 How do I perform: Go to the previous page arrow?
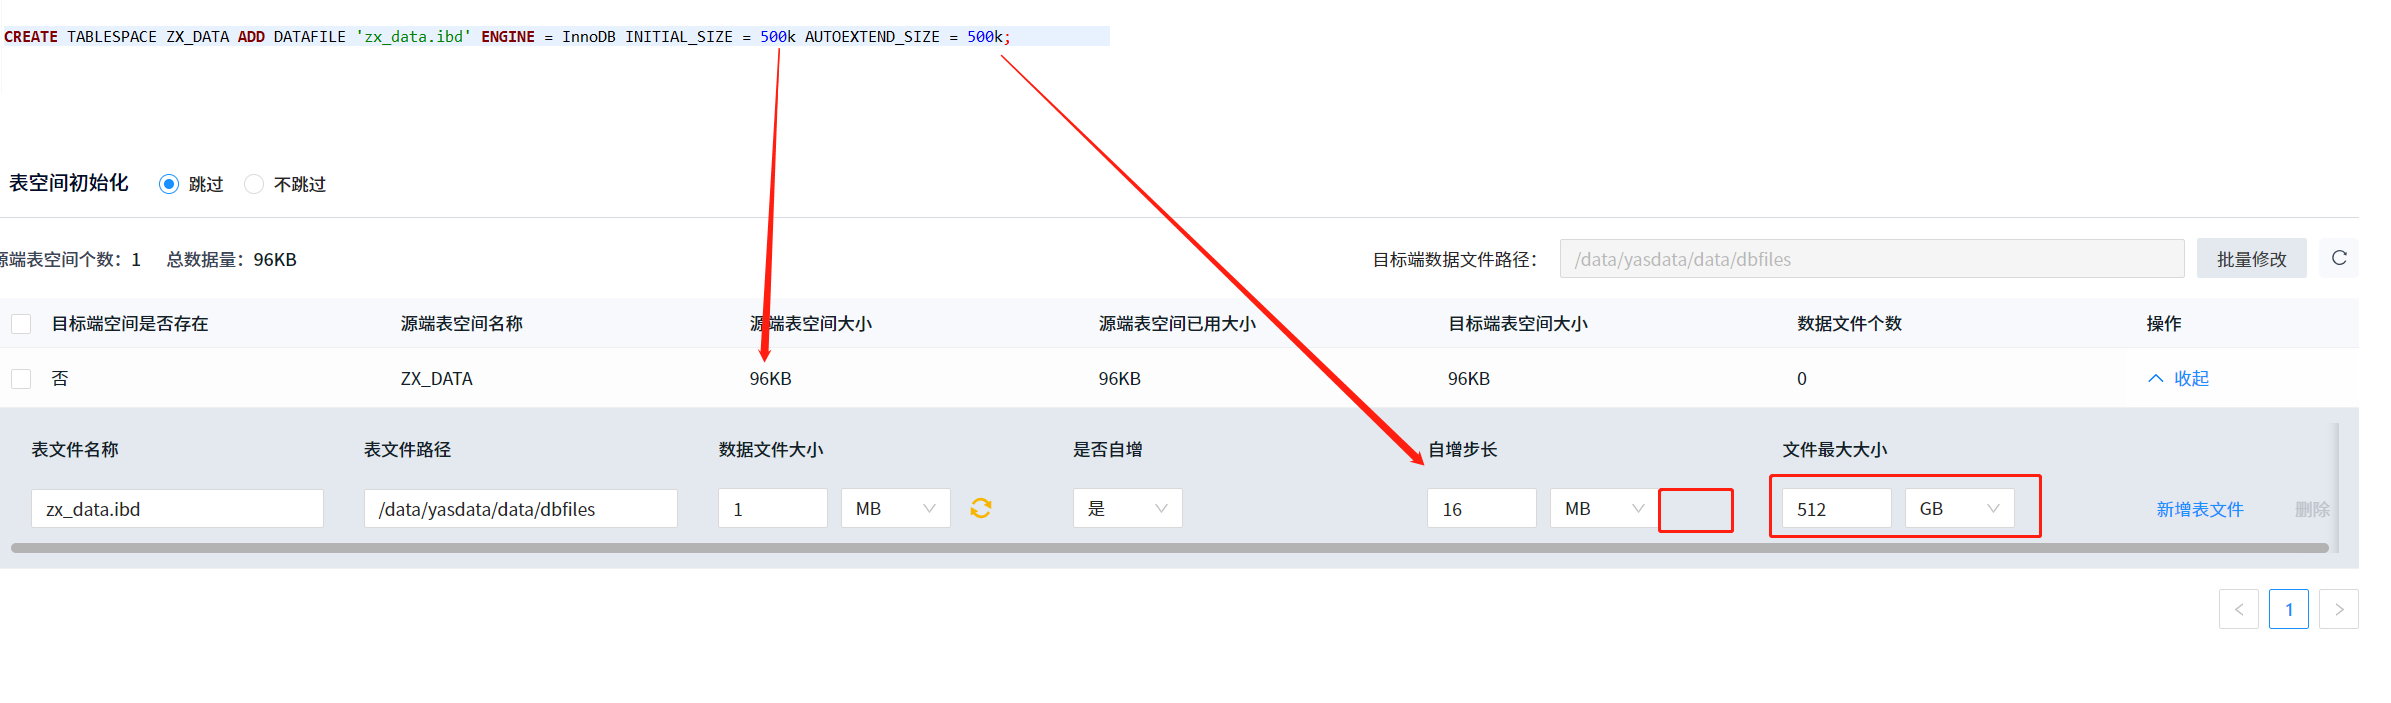(2238, 609)
